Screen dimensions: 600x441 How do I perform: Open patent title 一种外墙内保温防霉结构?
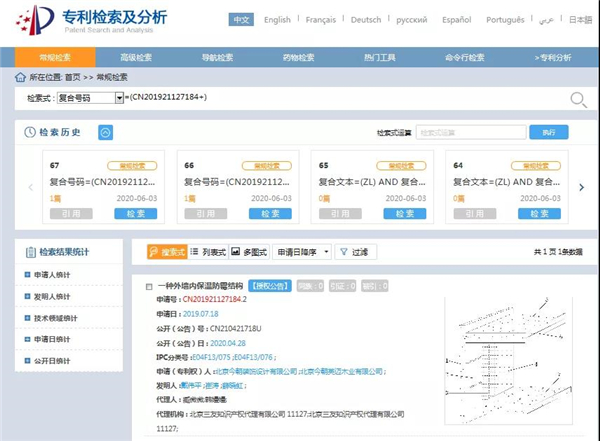pyautogui.click(x=201, y=286)
